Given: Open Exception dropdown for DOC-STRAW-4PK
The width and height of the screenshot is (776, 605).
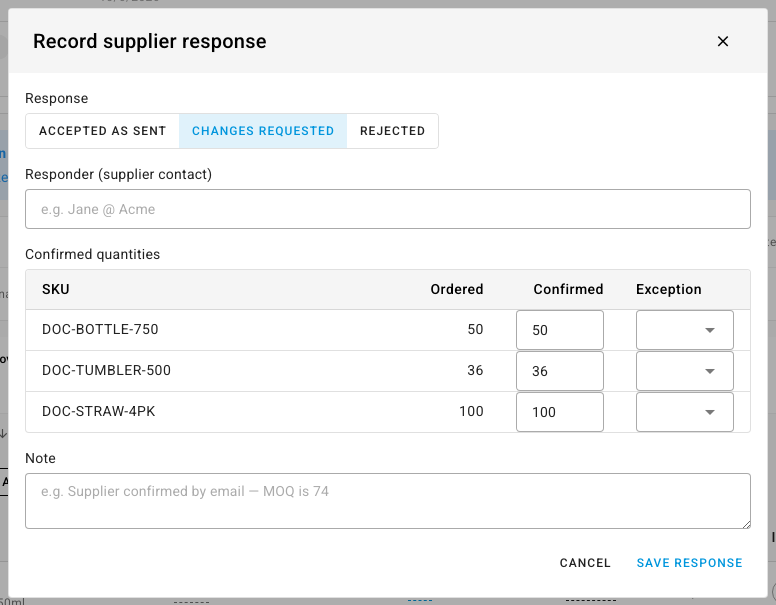Looking at the screenshot, I should (684, 412).
